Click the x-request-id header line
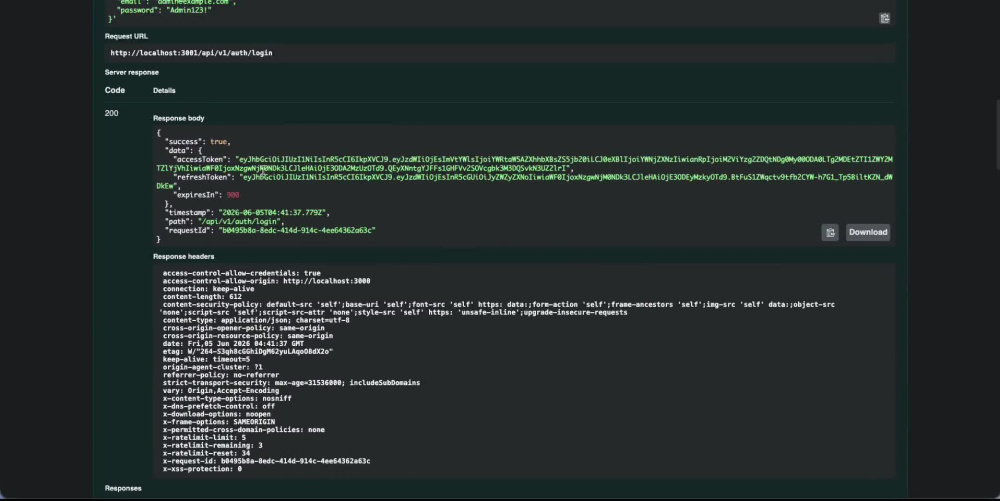1000x501 pixels. 267,461
